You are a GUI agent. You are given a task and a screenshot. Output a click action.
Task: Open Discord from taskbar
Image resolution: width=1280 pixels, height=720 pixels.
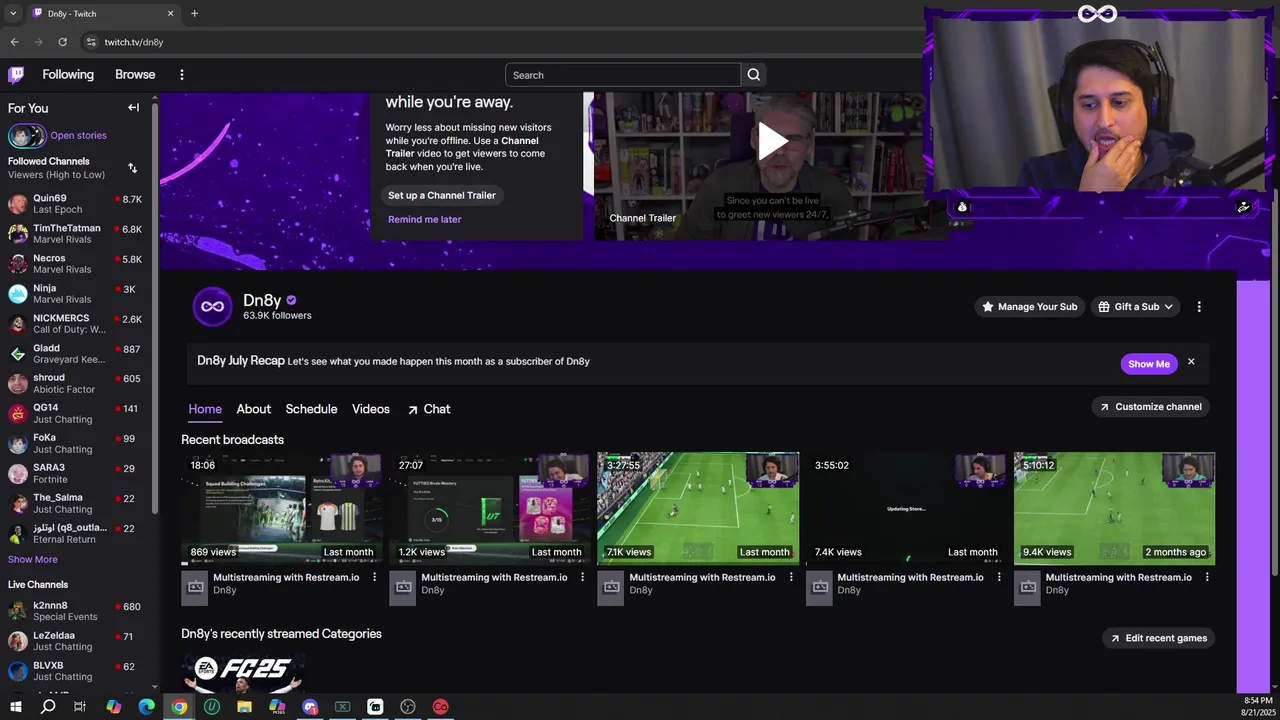coord(310,707)
